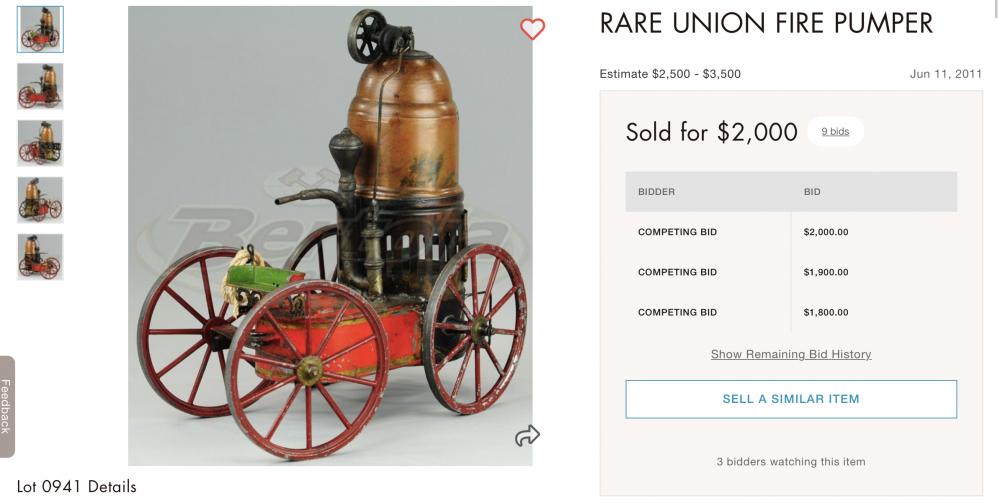1000x503 pixels.
Task: Click the Rare Union Fire Pumper title
Action: click(x=766, y=24)
